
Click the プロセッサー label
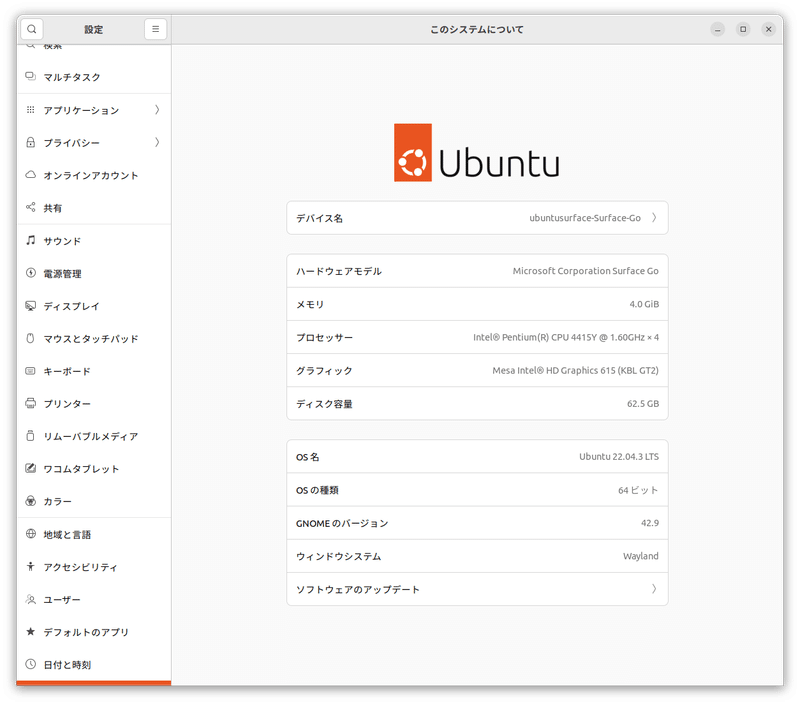[x=324, y=338]
